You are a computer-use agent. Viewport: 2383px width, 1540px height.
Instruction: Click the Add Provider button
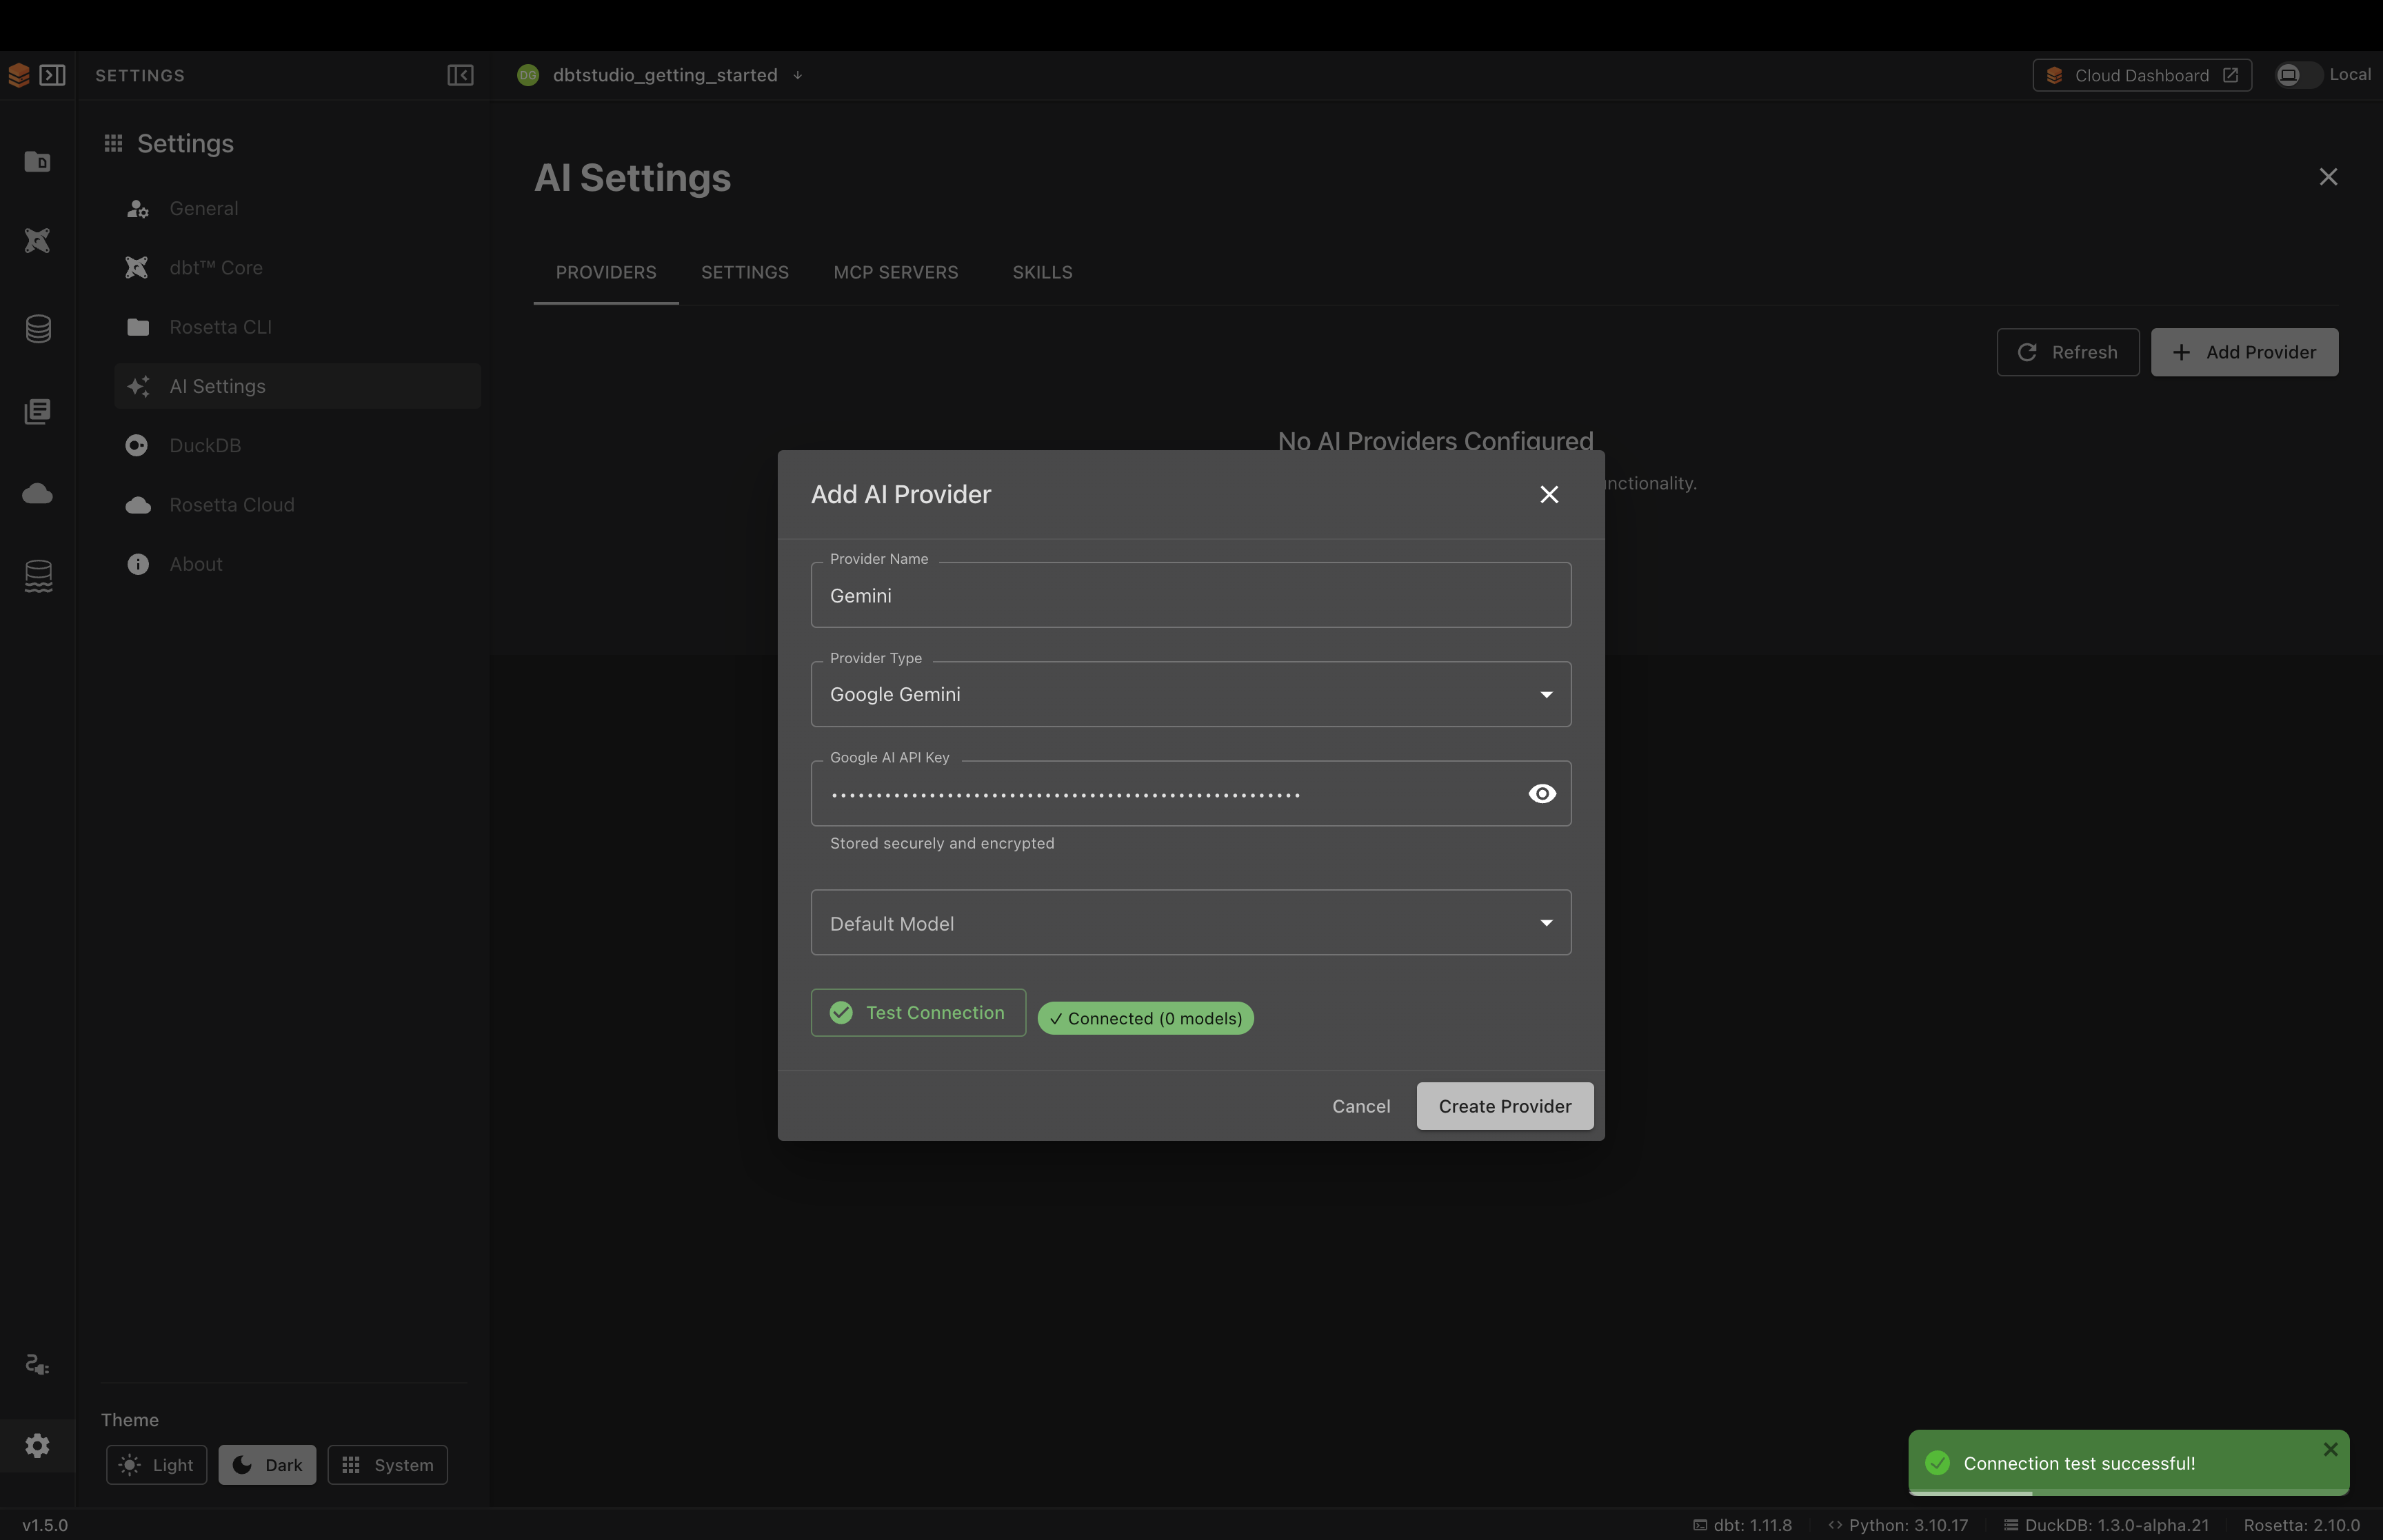click(2244, 352)
